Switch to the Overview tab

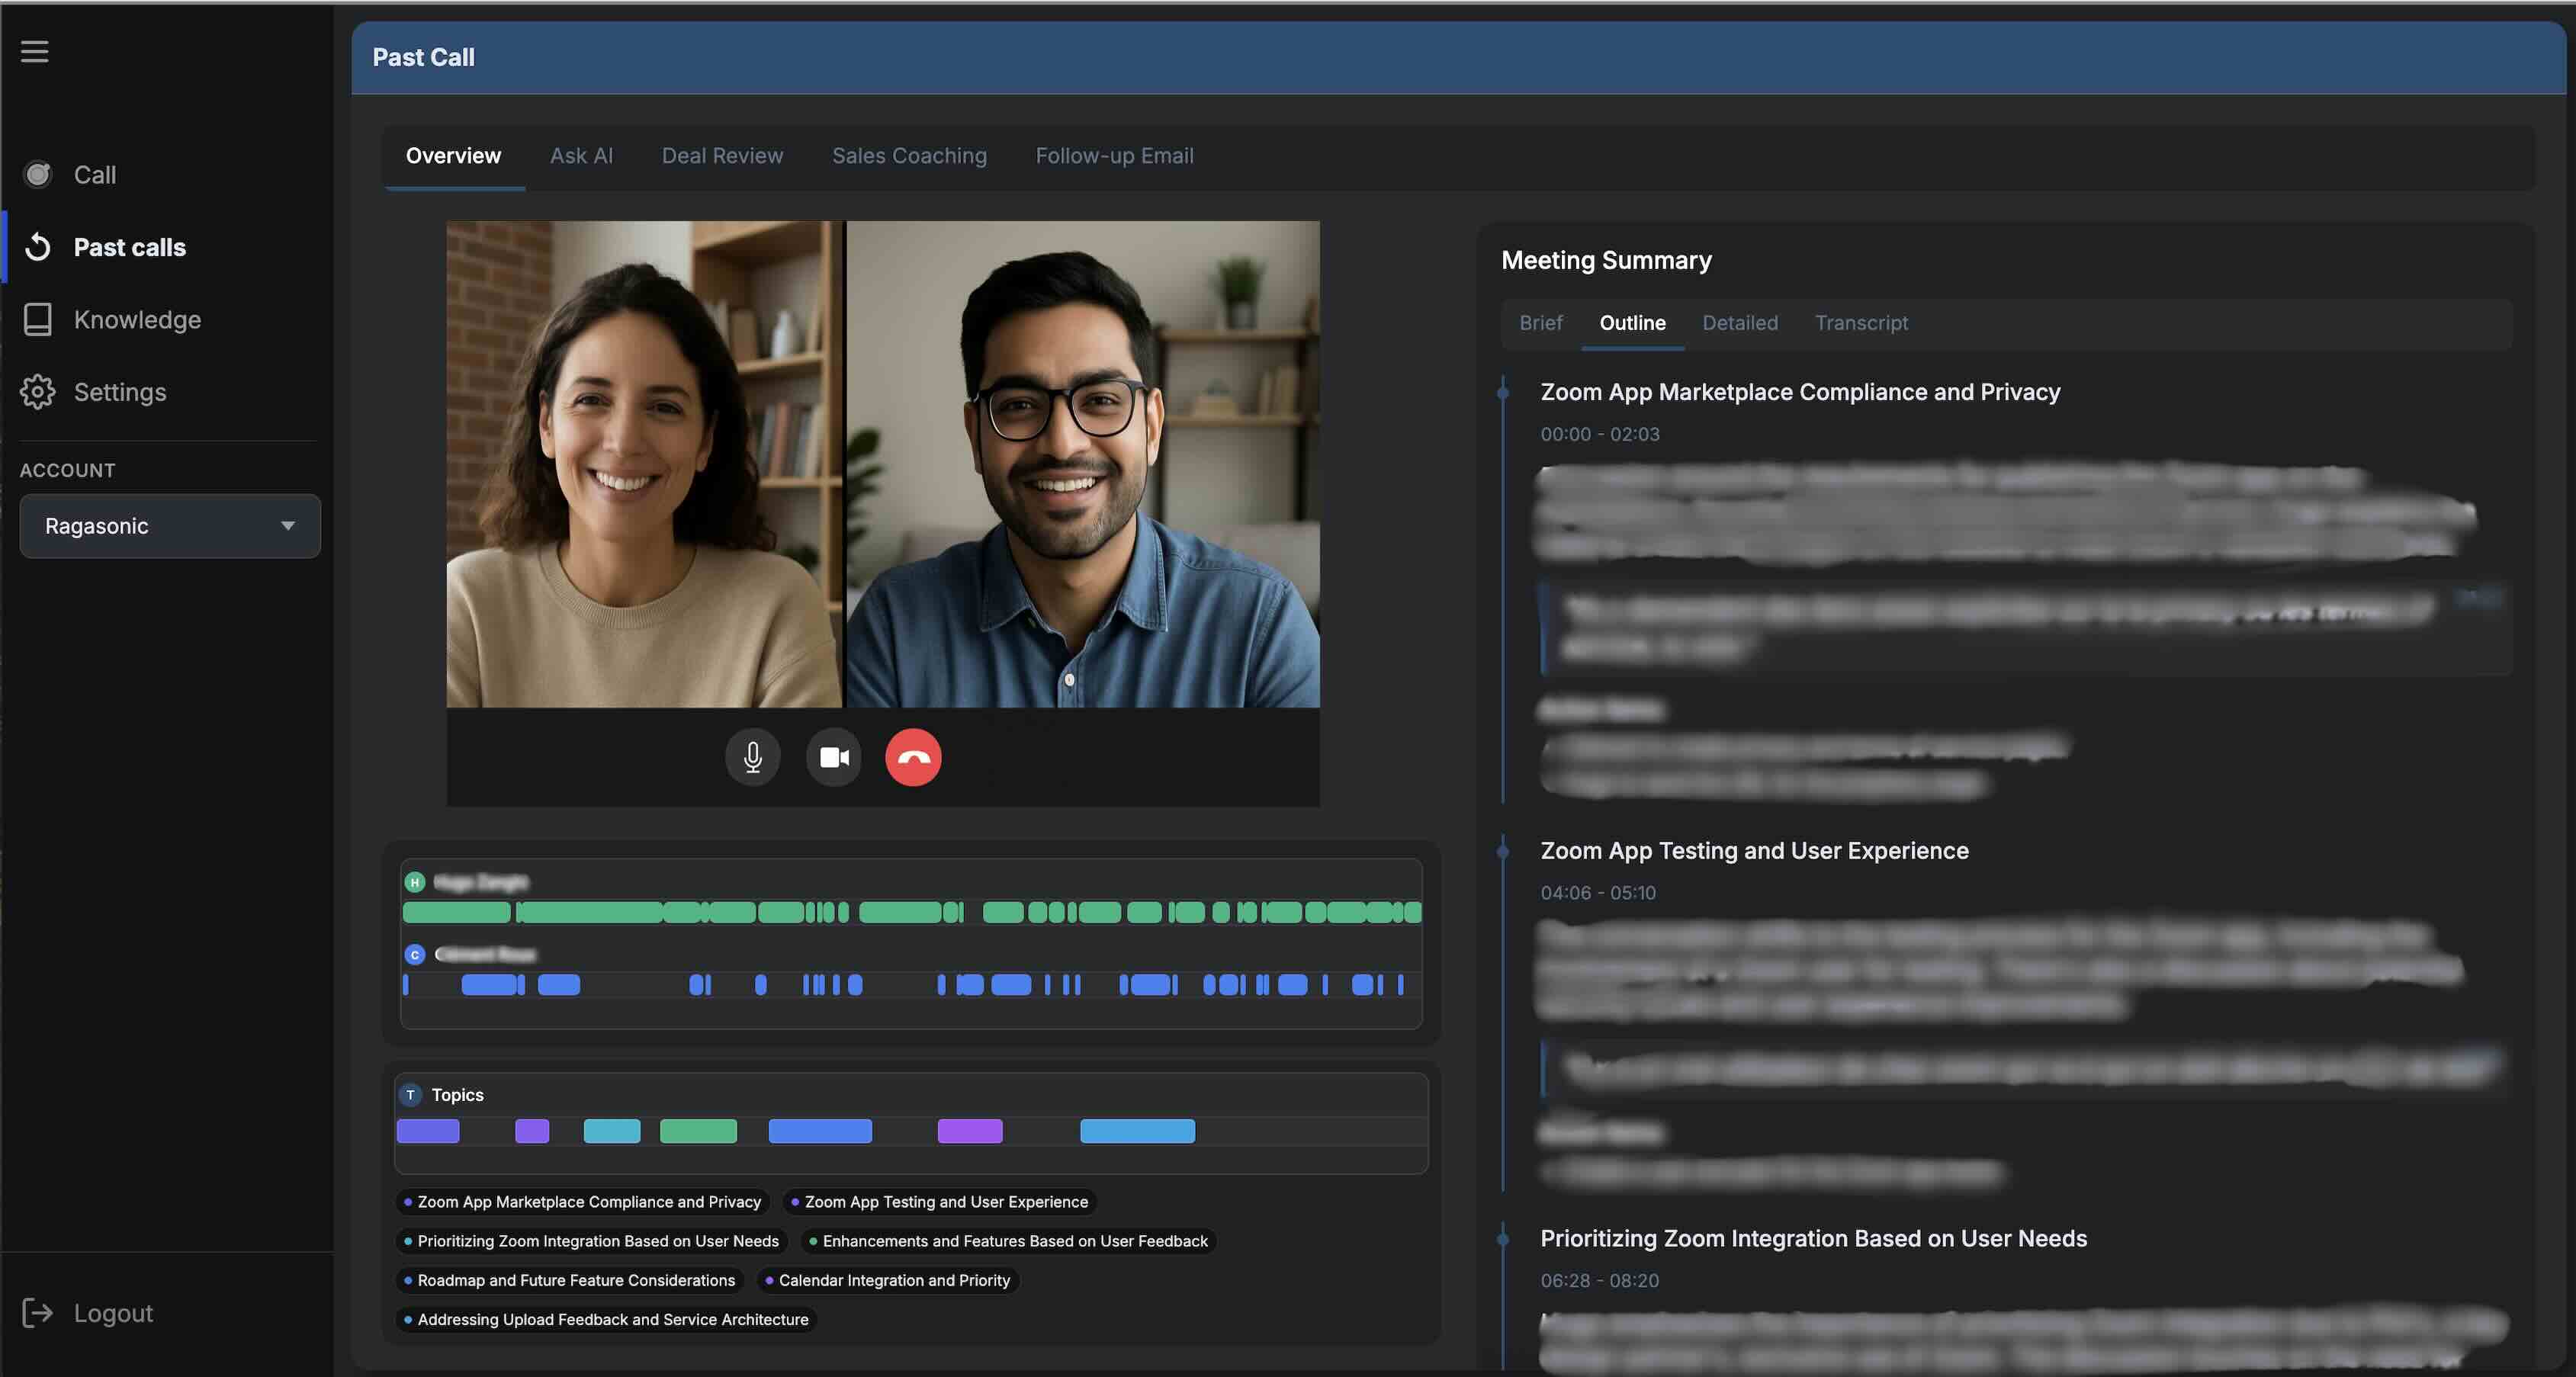454,156
